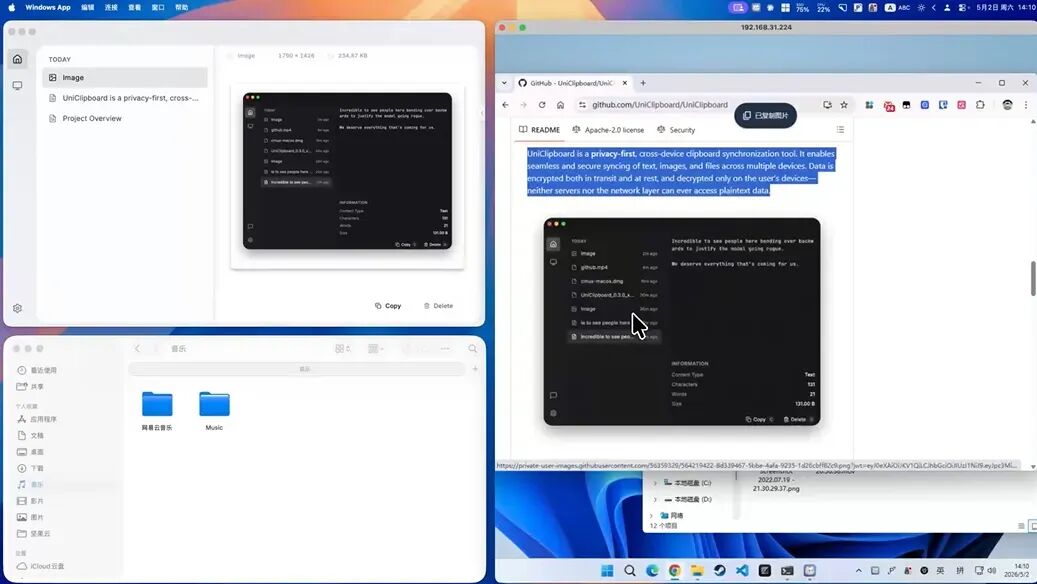Open the 帮助 menu in the menu bar
Screen dimensions: 1037x584
[182, 7]
